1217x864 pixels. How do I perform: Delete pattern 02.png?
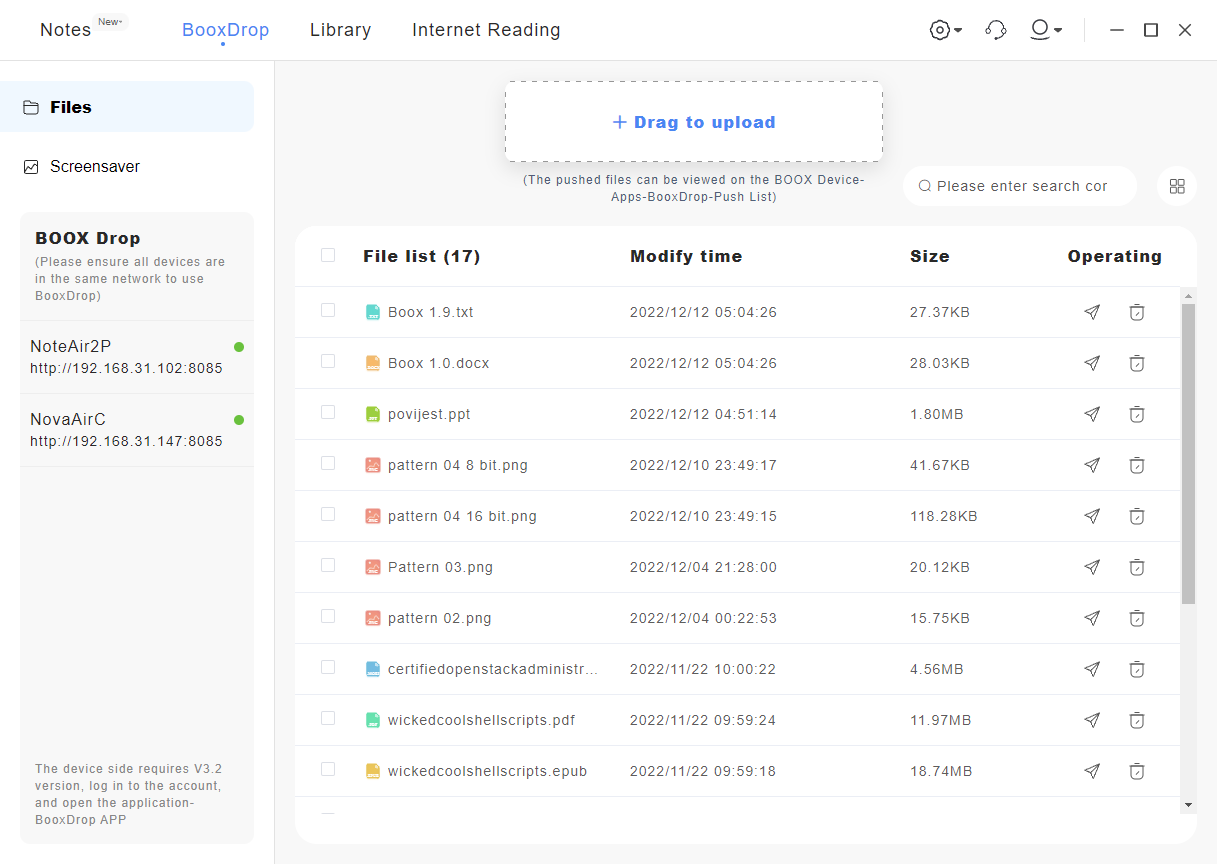(1137, 618)
